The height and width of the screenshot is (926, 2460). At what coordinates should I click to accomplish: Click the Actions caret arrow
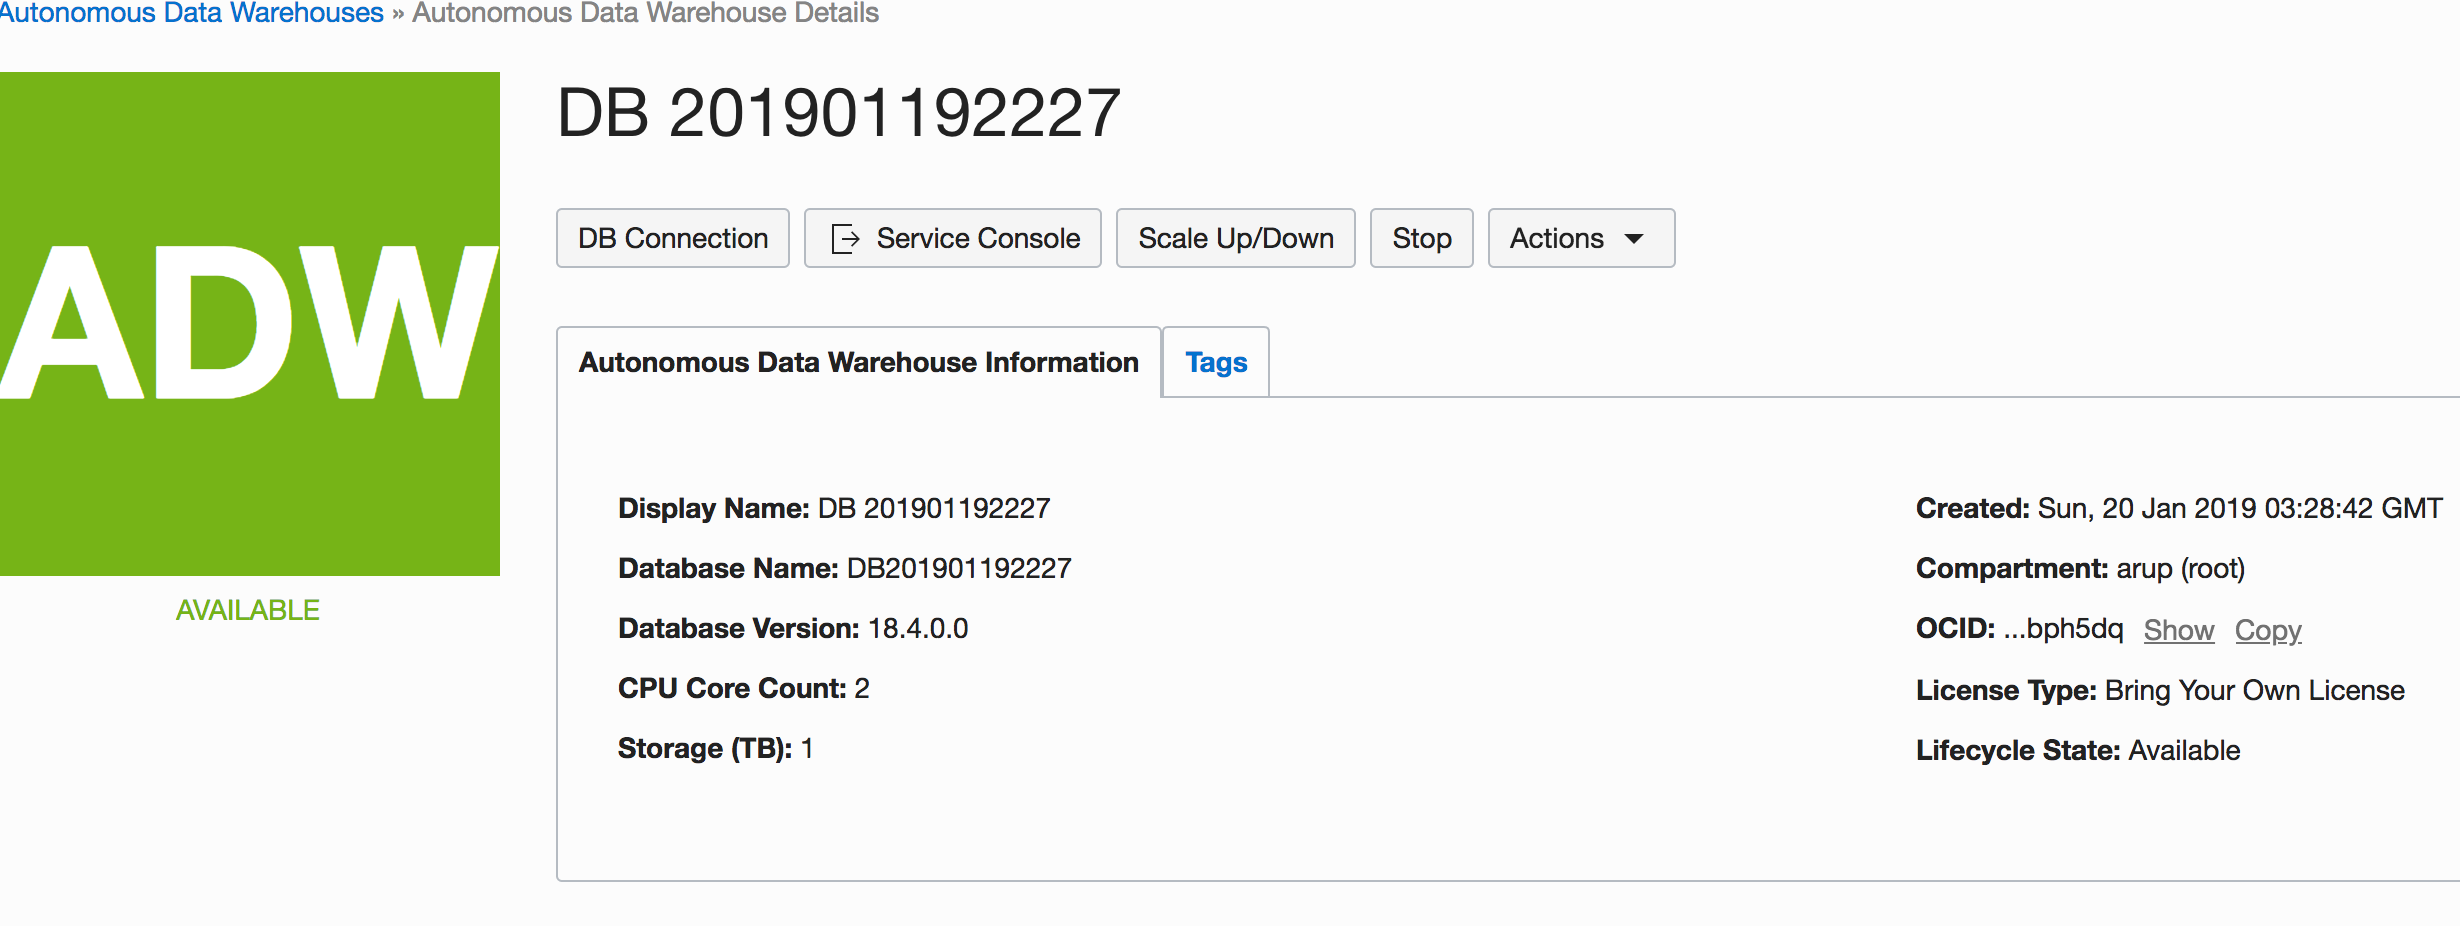[x=1634, y=239]
